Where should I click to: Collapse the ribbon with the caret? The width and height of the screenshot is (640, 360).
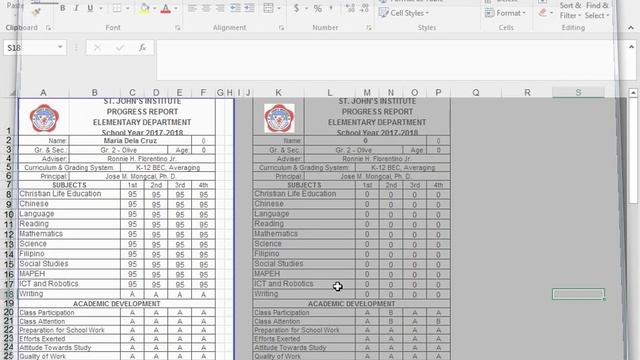pyautogui.click(x=631, y=28)
